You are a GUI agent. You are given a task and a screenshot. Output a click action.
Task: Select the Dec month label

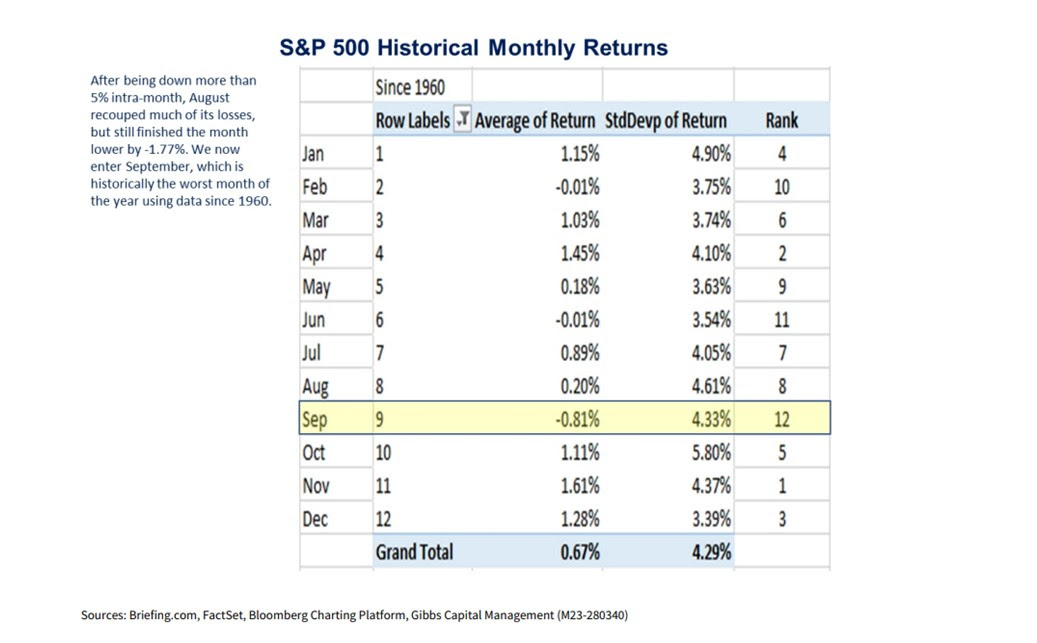click(x=314, y=518)
